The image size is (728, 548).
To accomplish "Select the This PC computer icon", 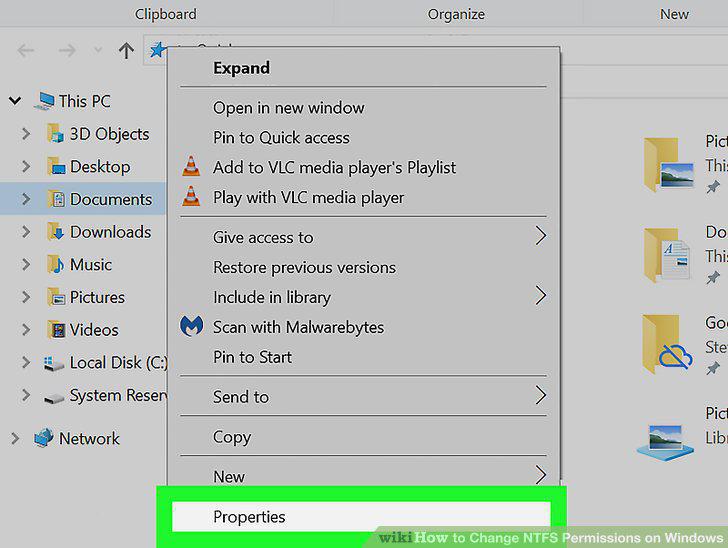I will 45,101.
